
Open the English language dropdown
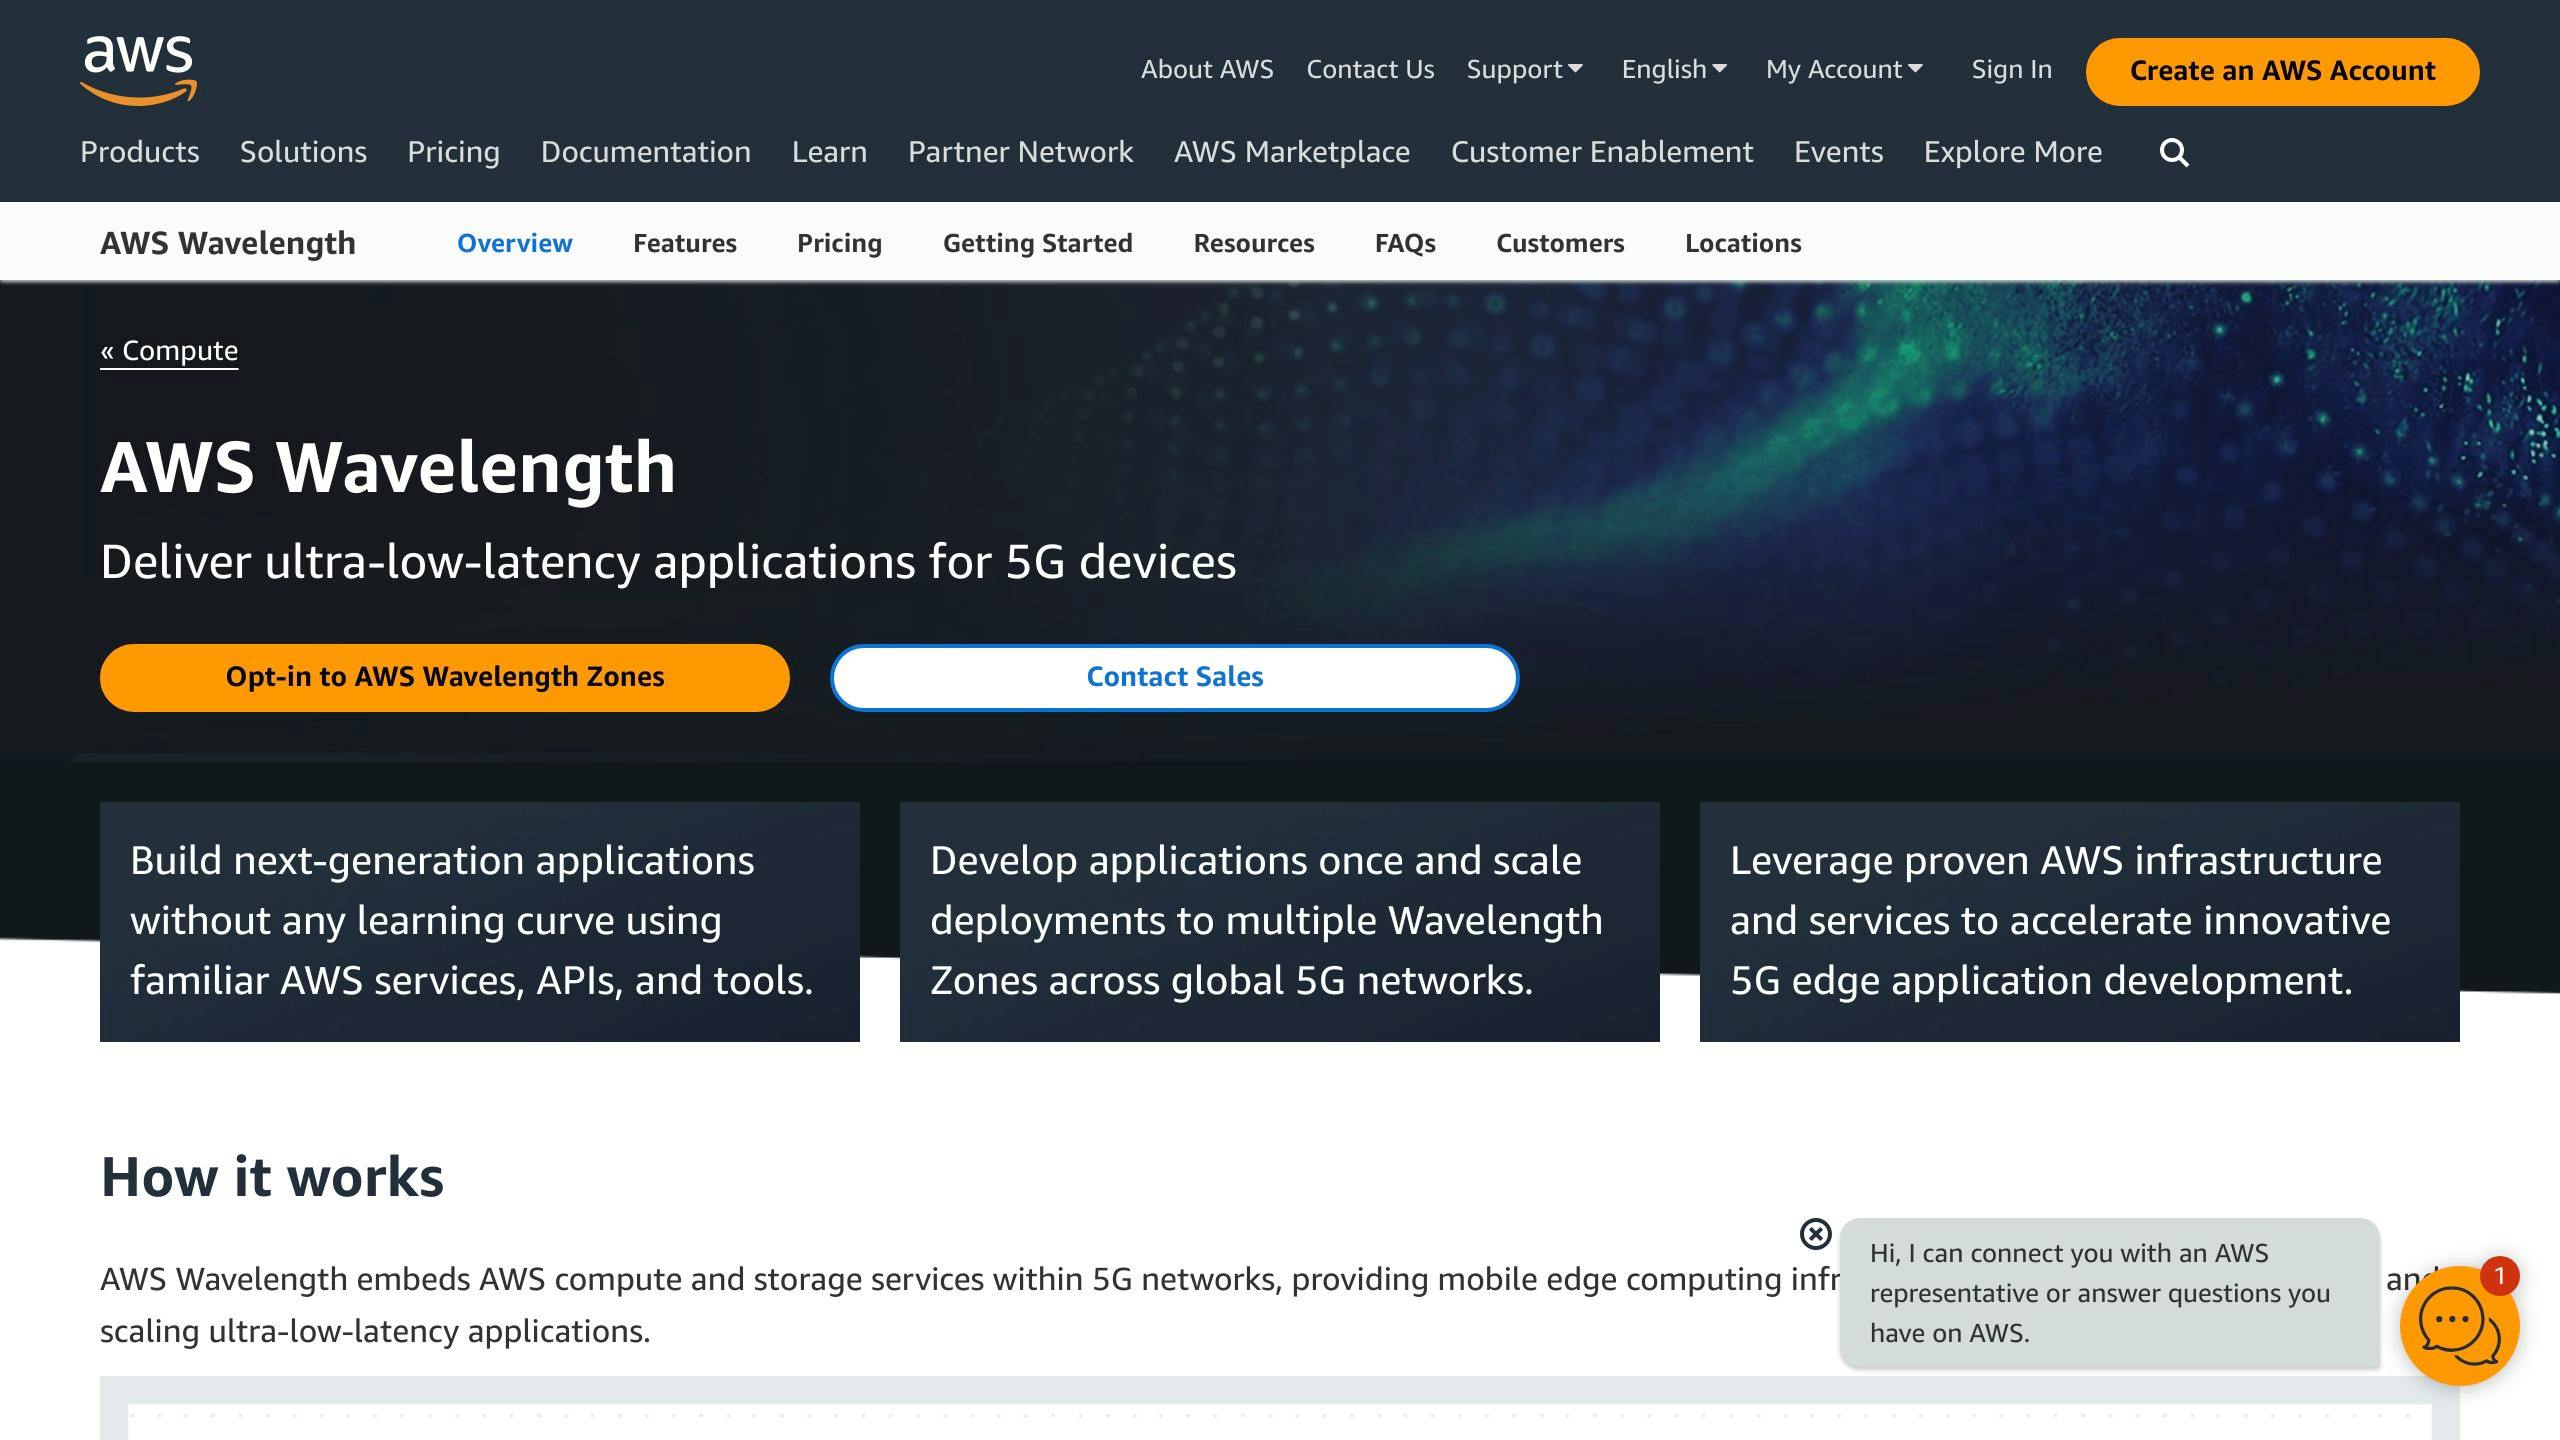click(x=1674, y=70)
